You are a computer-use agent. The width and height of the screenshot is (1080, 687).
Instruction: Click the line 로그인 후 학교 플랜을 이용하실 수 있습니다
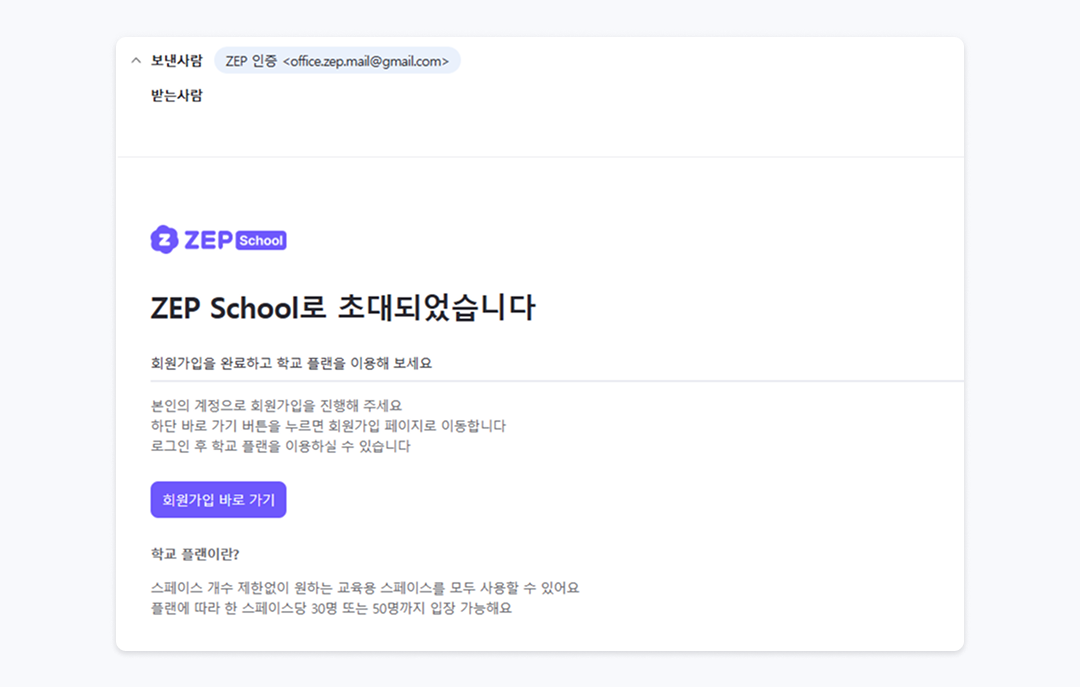[280, 446]
